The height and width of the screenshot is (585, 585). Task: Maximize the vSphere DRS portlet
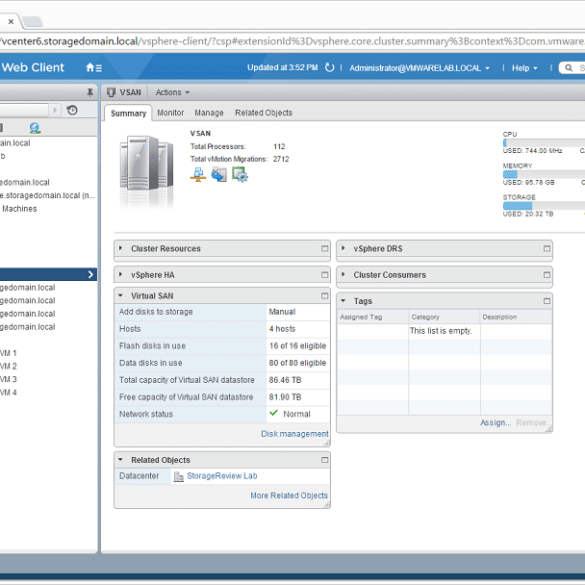pos(547,248)
